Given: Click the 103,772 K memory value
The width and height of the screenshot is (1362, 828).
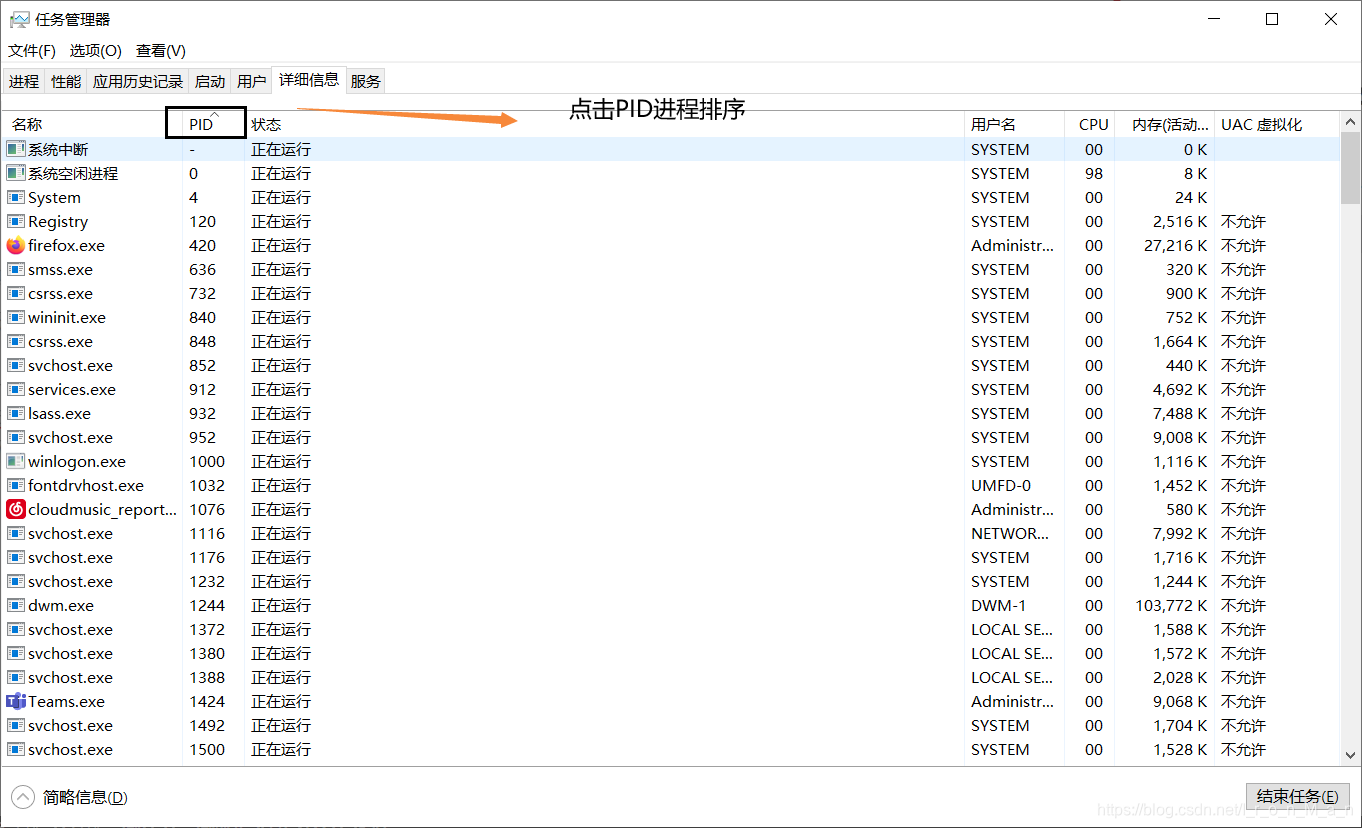Looking at the screenshot, I should click(x=1172, y=605).
